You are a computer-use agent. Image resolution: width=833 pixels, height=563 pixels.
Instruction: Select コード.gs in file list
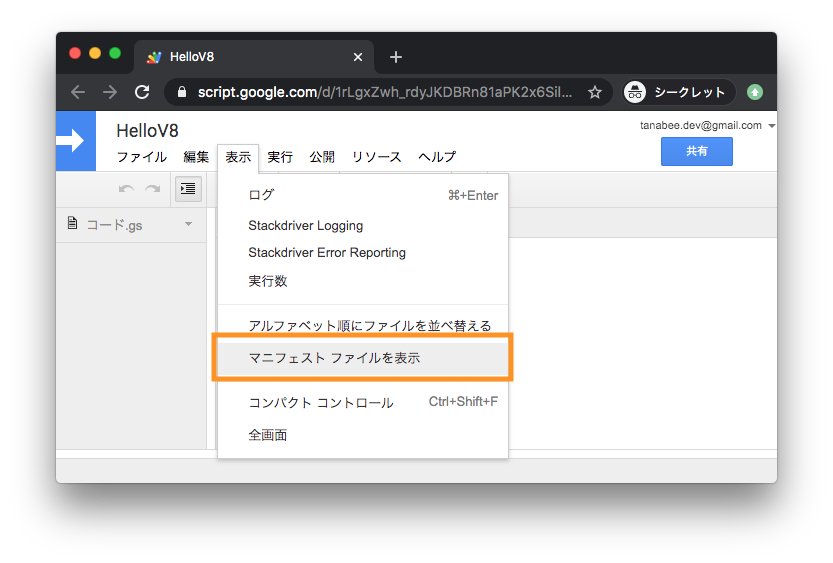131,225
